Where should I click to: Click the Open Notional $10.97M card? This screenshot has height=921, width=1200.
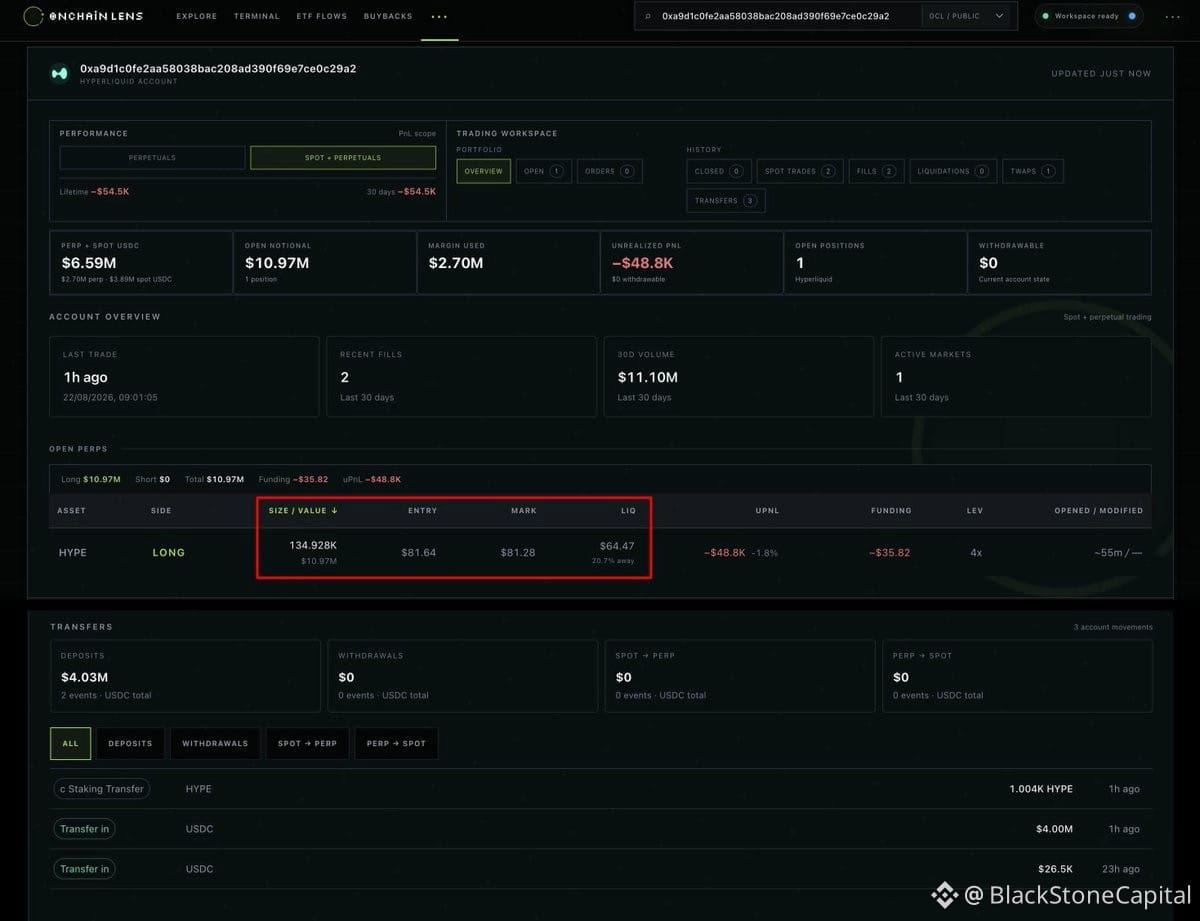coord(324,262)
